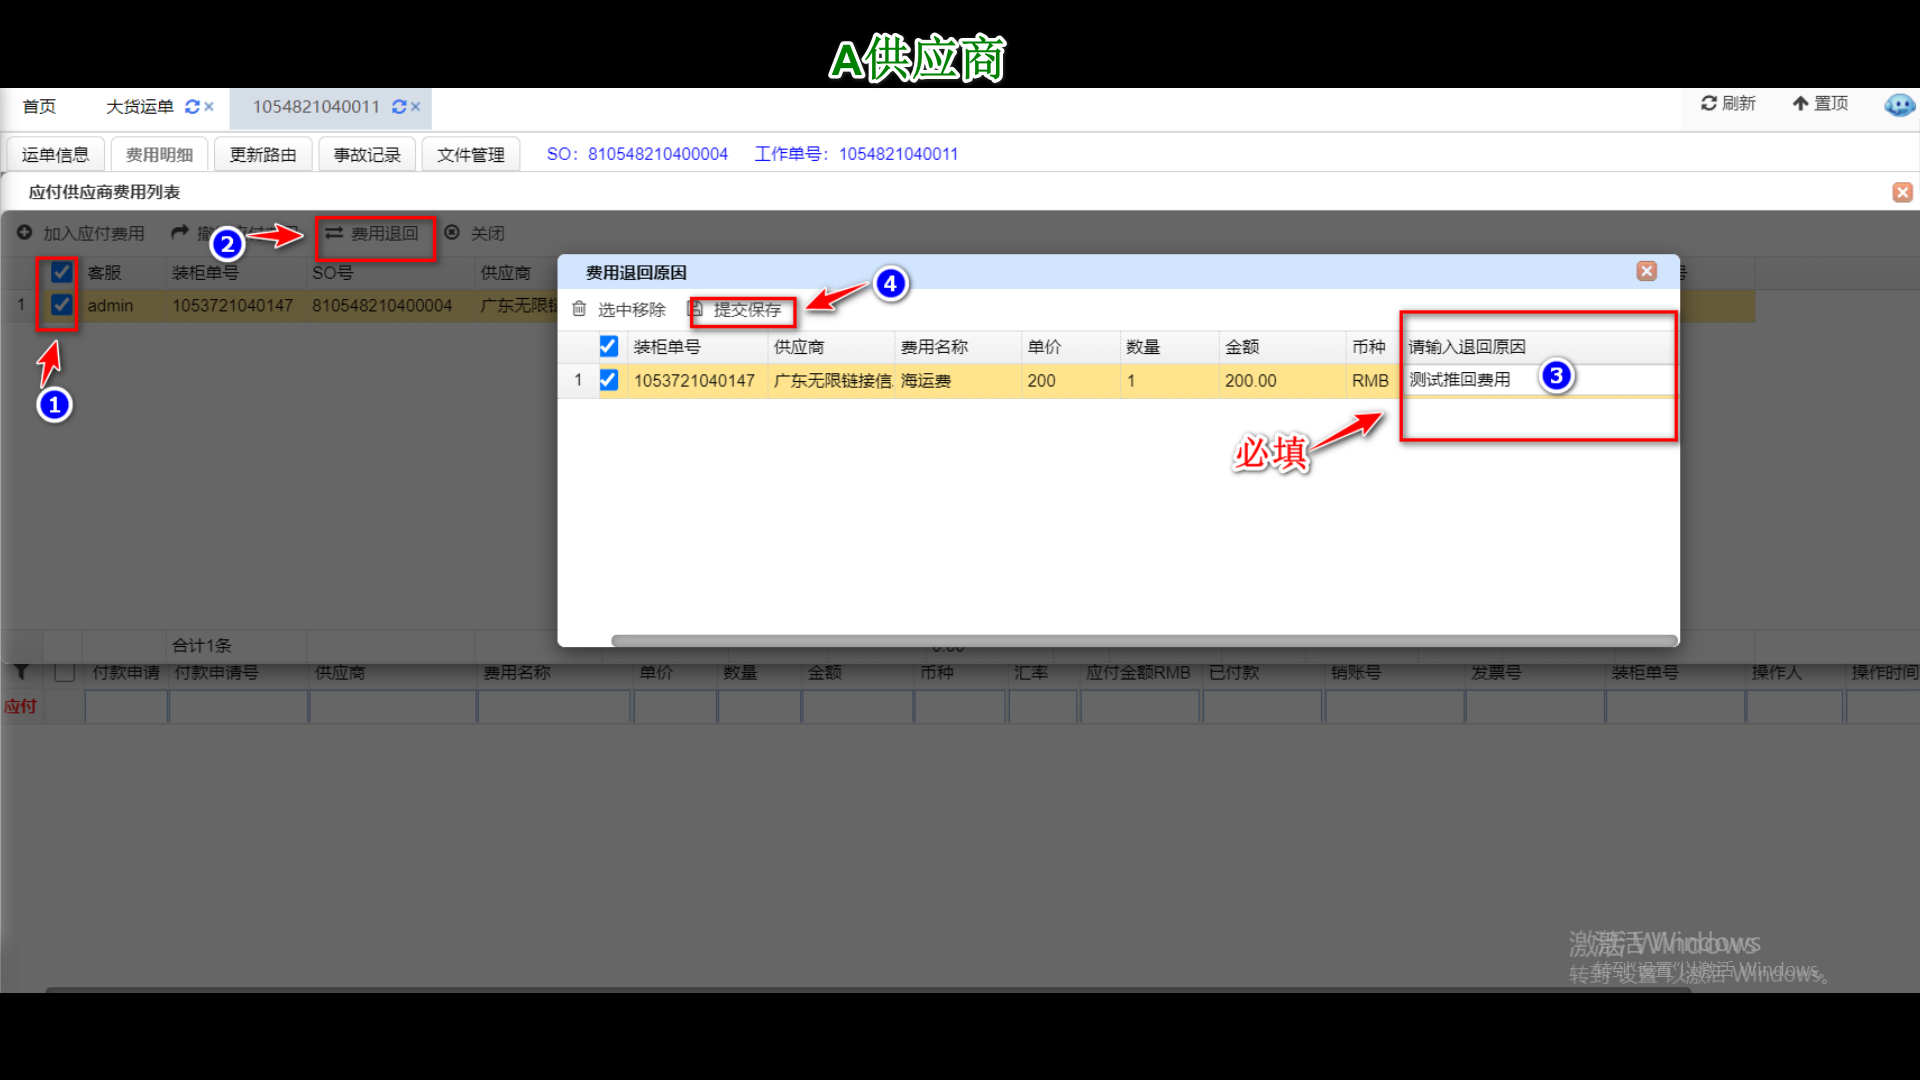This screenshot has width=1920, height=1080.
Task: Click the 置顶 up-arrow icon
Action: point(1800,103)
